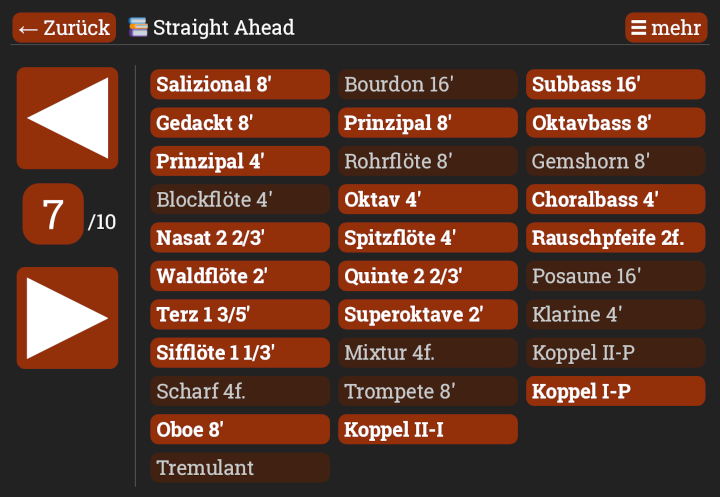The image size is (720, 497).
Task: Enable the Posaune 16' pedal stop
Action: point(616,276)
